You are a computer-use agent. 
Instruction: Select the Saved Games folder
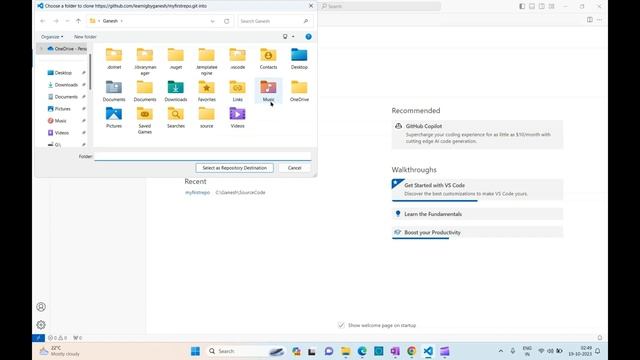(145, 120)
